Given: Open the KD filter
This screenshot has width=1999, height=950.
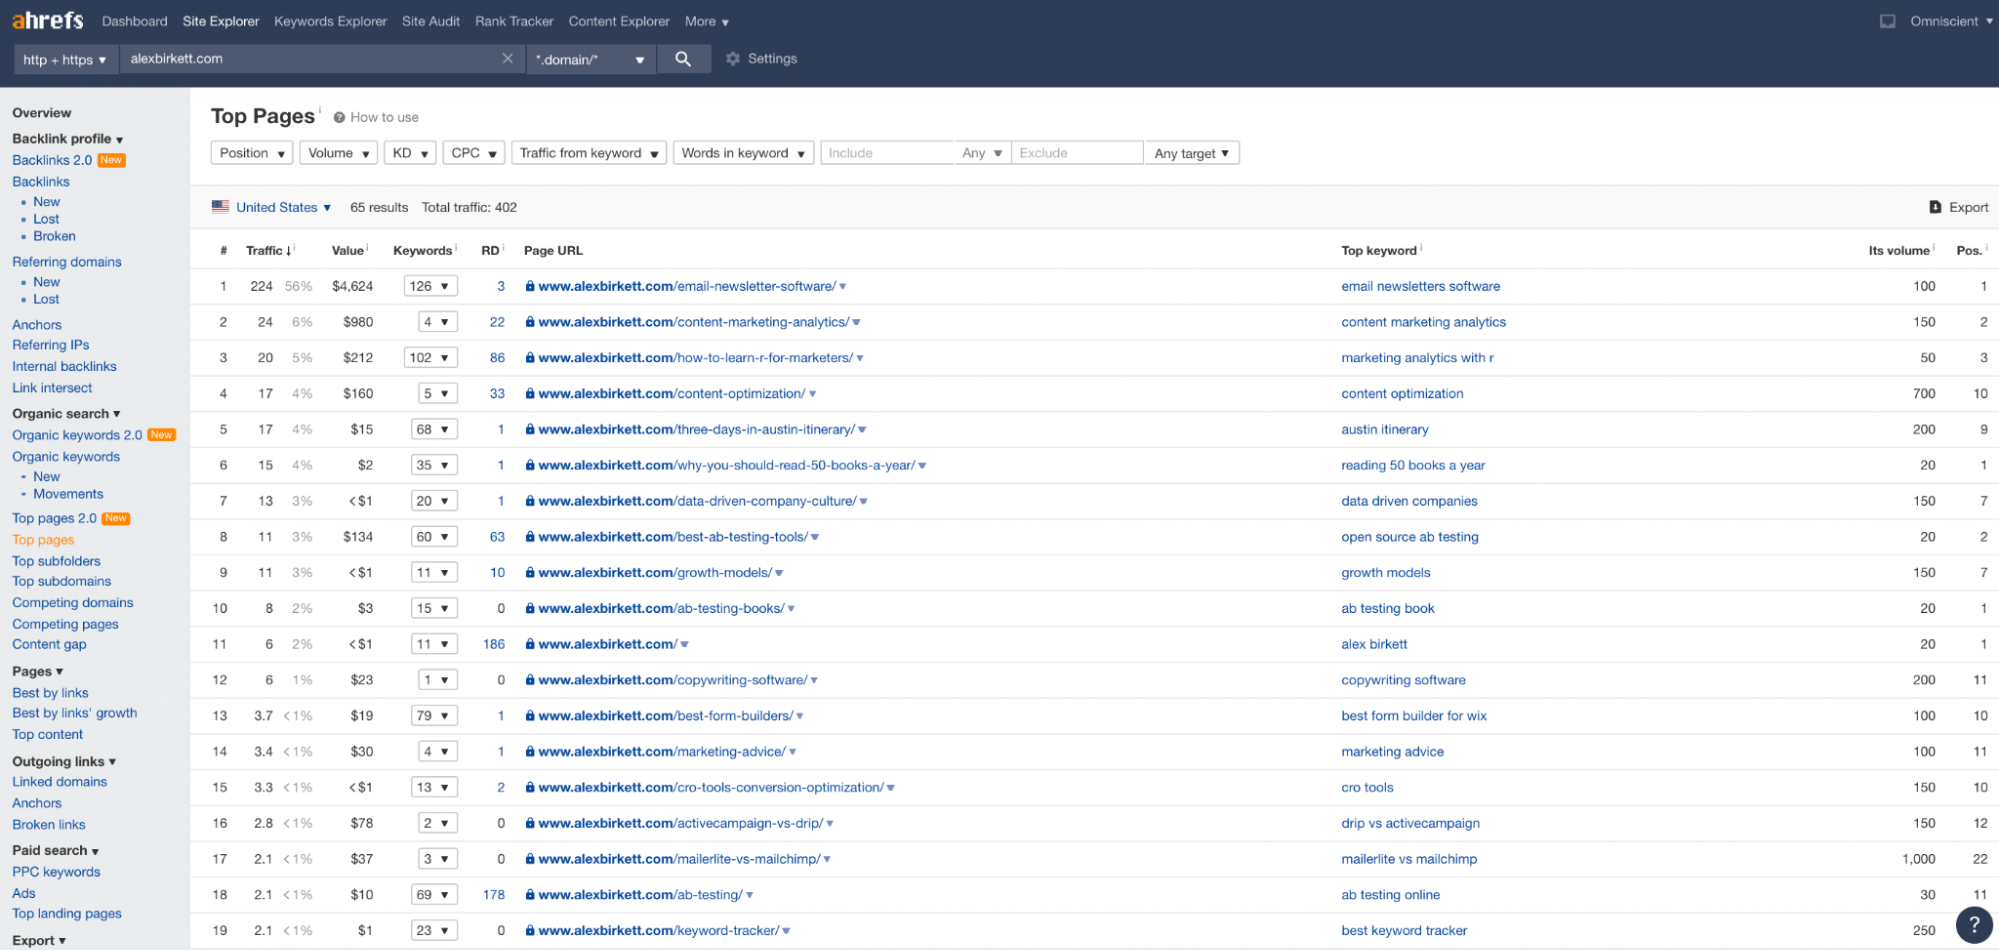Looking at the screenshot, I should pyautogui.click(x=409, y=152).
